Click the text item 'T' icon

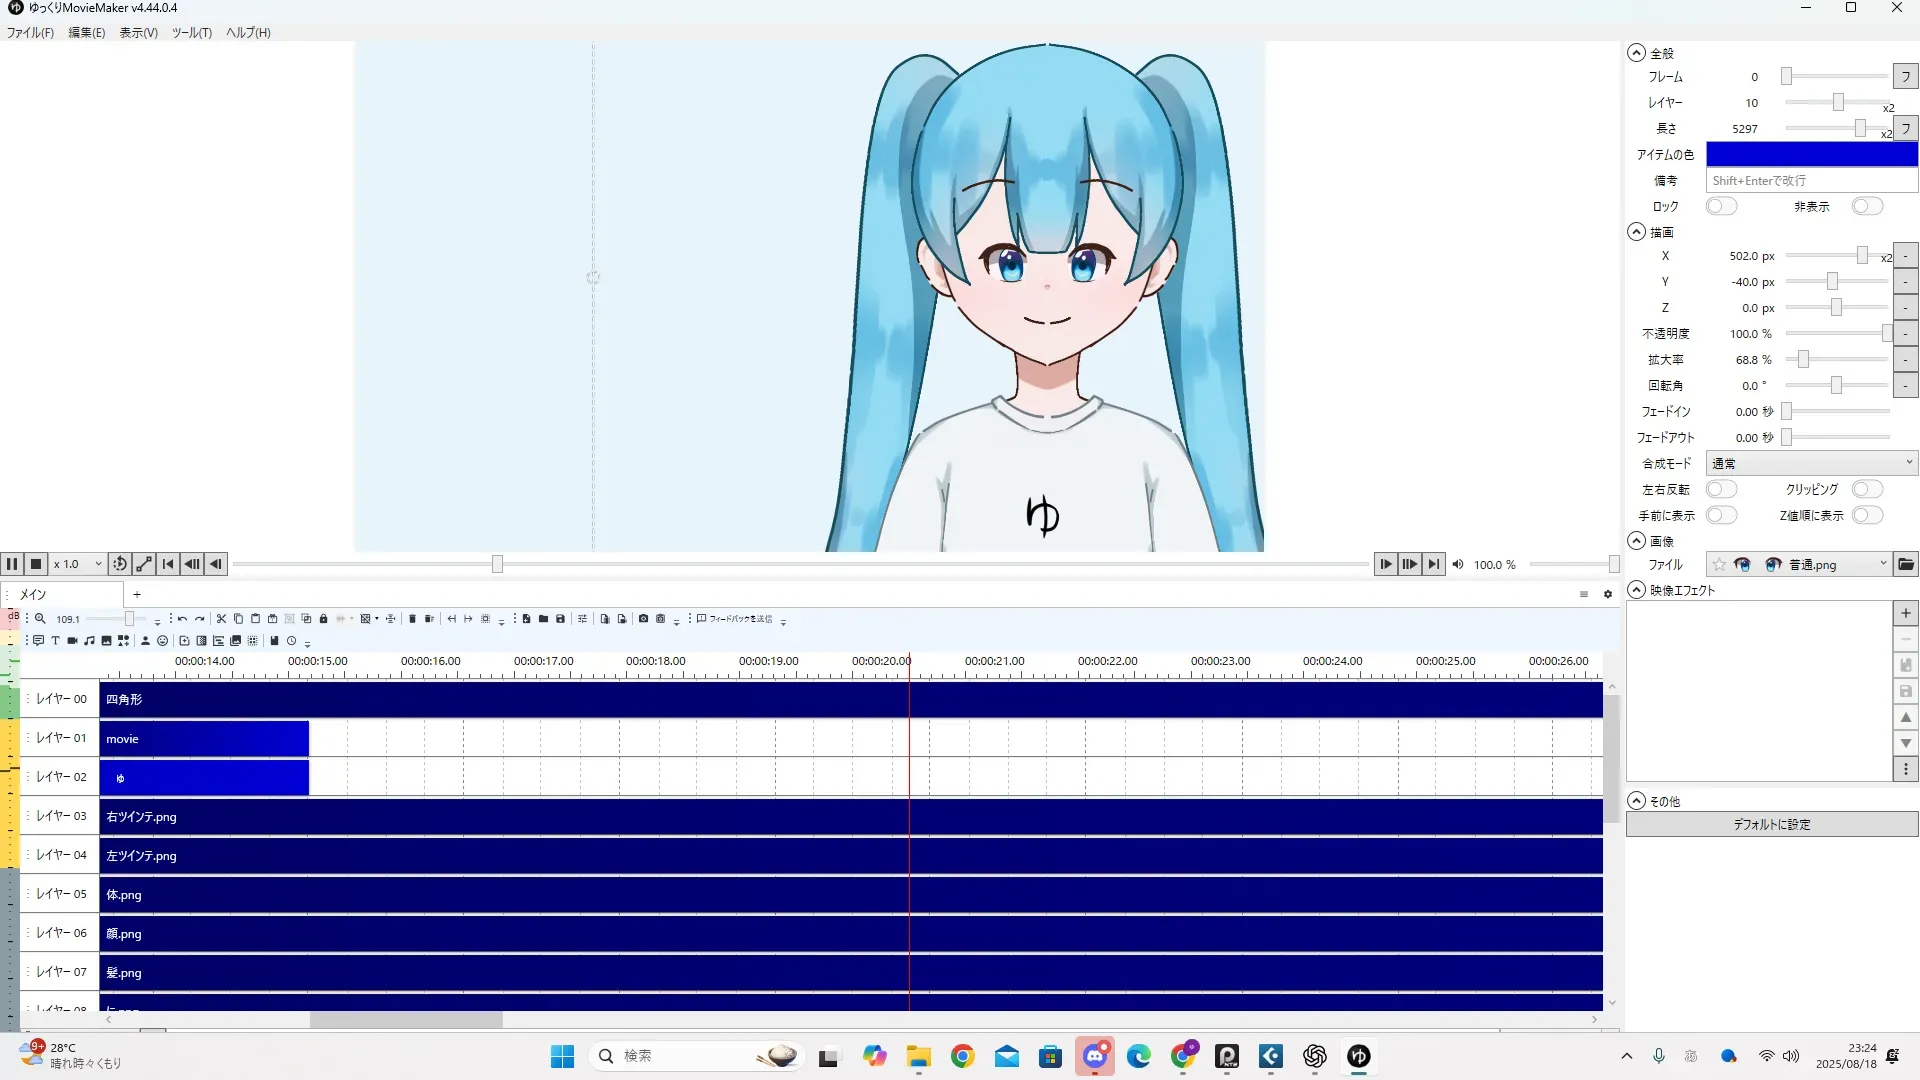coord(55,641)
